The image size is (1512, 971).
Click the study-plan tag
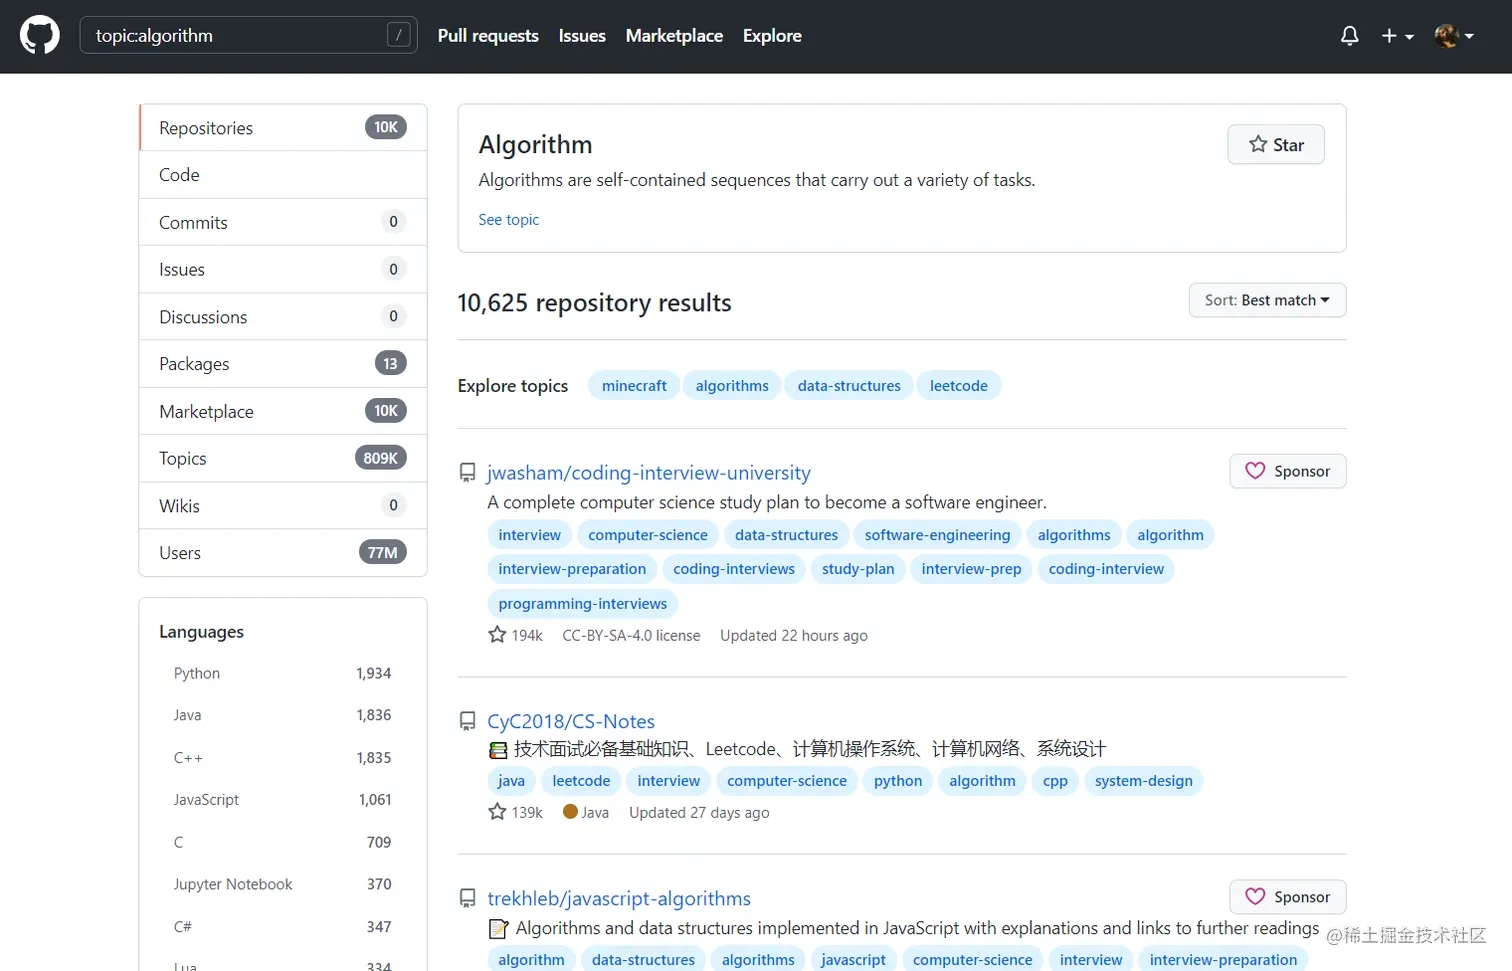pyautogui.click(x=858, y=569)
